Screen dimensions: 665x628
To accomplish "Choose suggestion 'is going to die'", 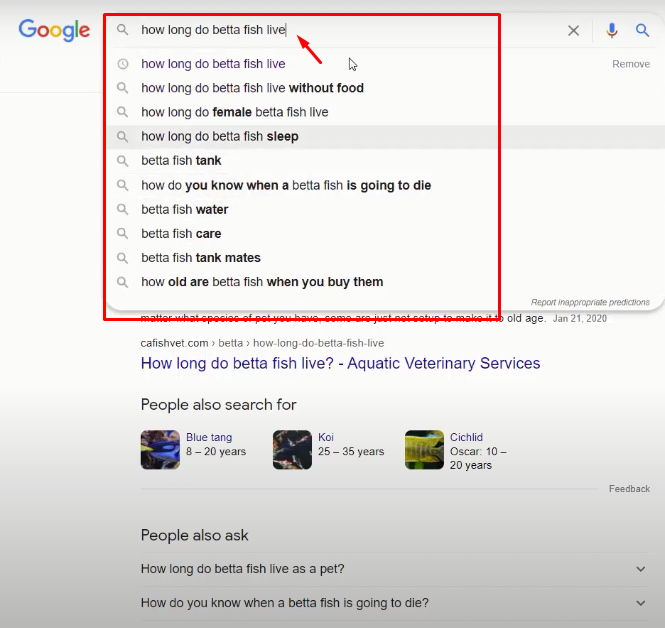I will tap(286, 185).
